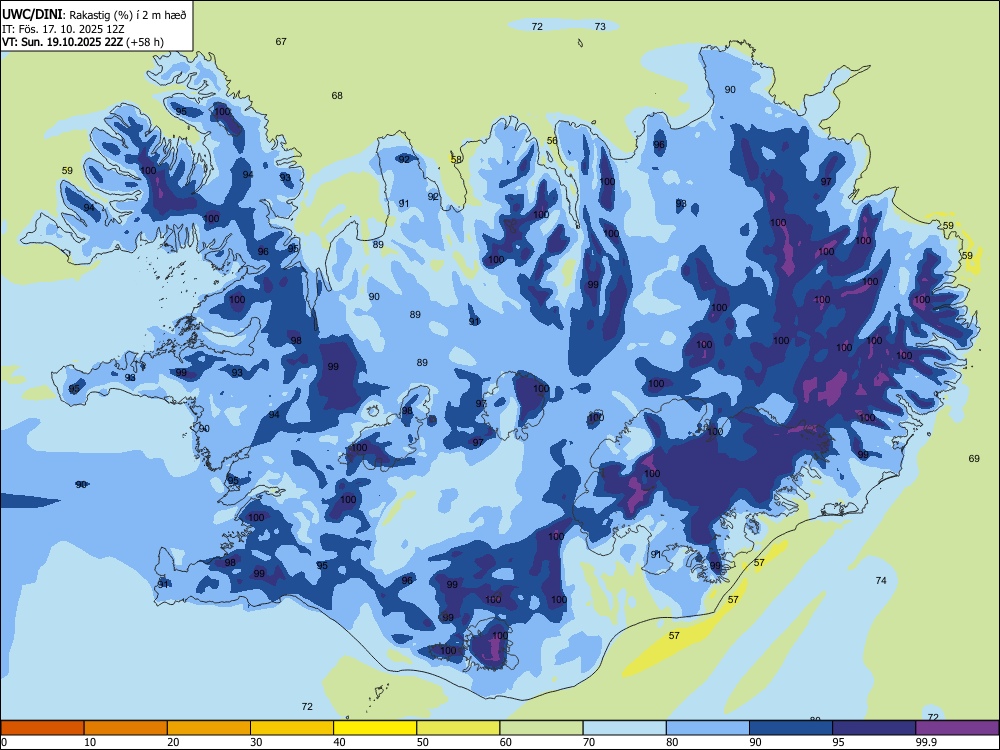Viewport: 1000px width, 750px height.
Task: Click the '99.9' legend tick label
Action: pos(926,742)
